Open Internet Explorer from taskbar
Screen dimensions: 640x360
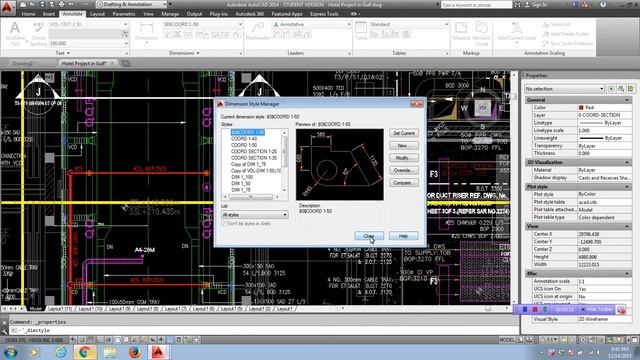(x=61, y=352)
